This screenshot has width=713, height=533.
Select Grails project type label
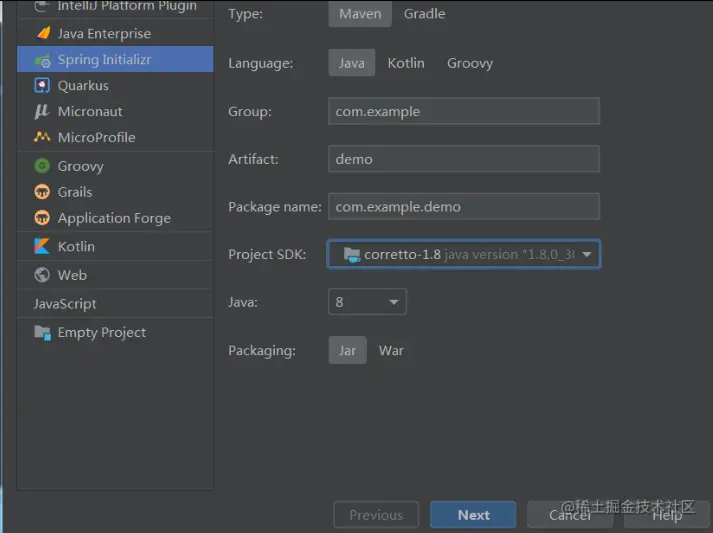(75, 192)
